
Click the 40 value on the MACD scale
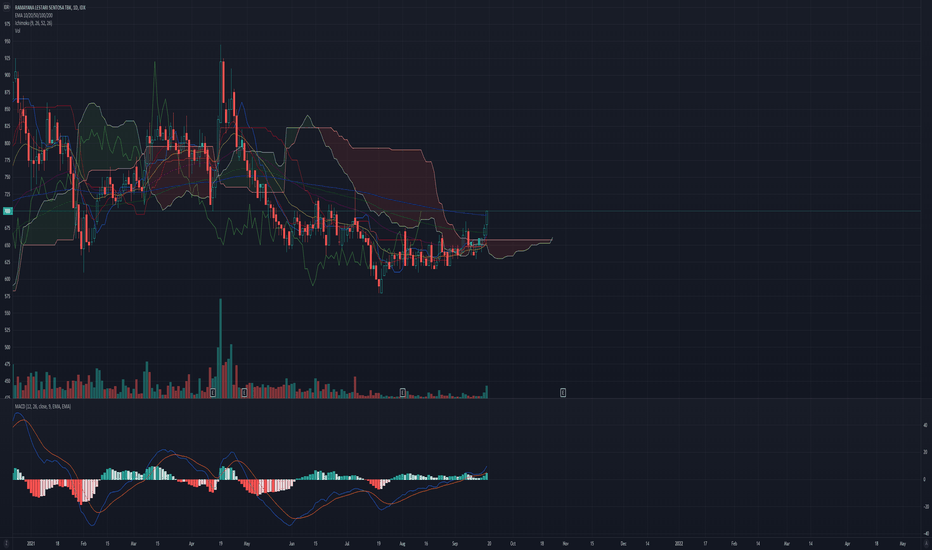(x=925, y=425)
